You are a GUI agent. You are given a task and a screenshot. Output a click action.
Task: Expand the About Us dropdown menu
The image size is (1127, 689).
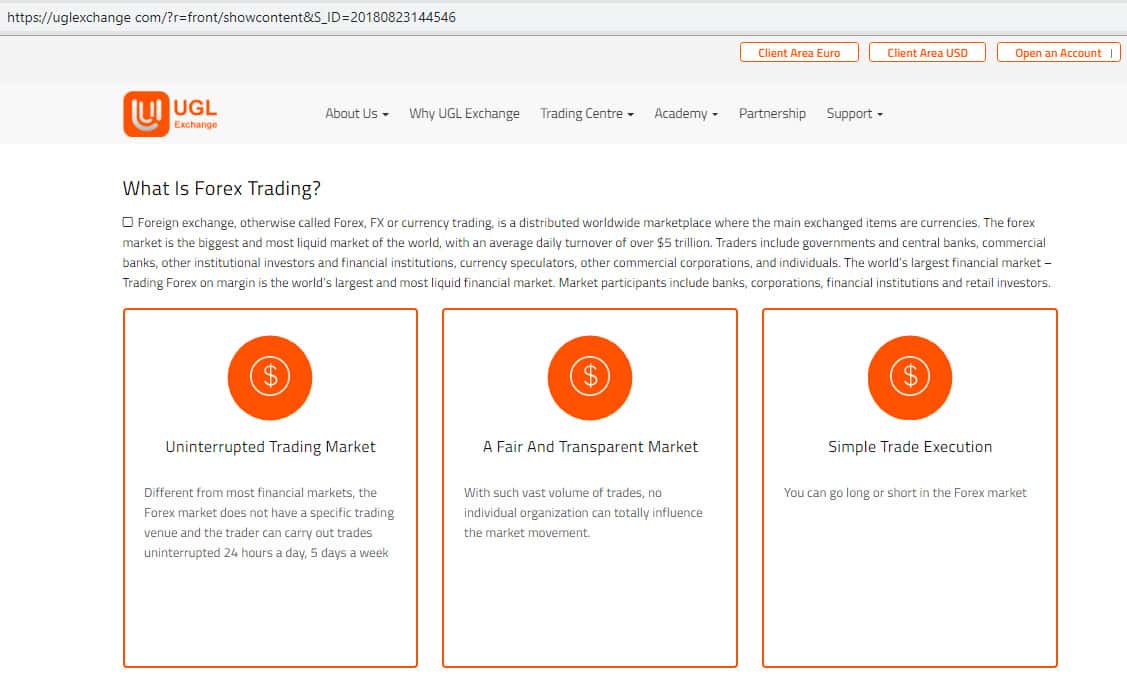coord(356,114)
